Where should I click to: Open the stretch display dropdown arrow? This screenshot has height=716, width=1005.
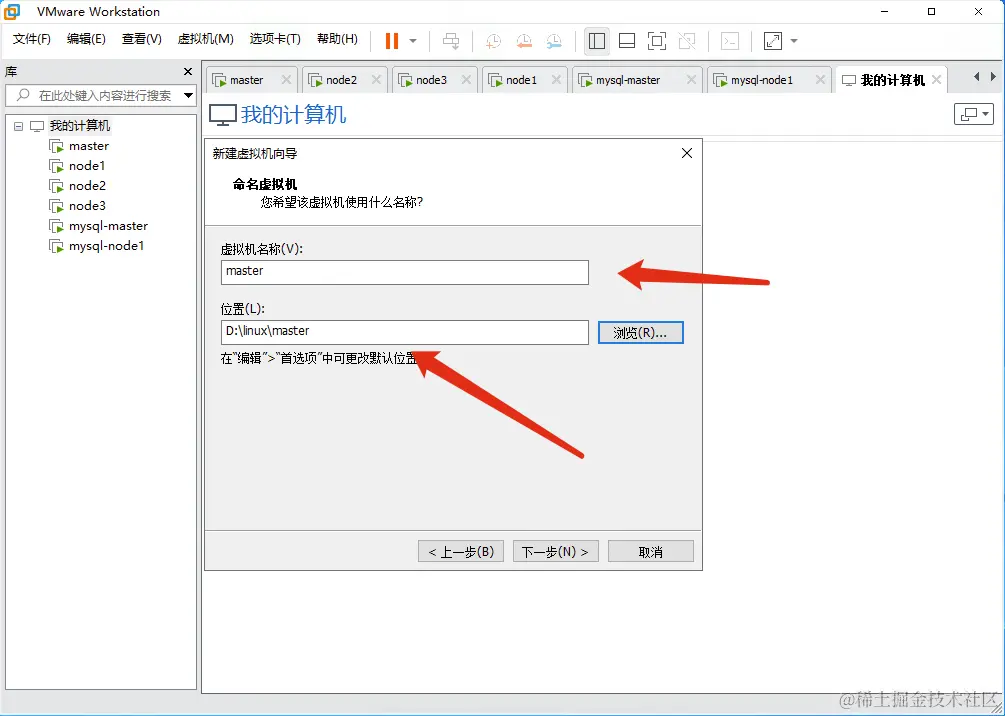[794, 41]
